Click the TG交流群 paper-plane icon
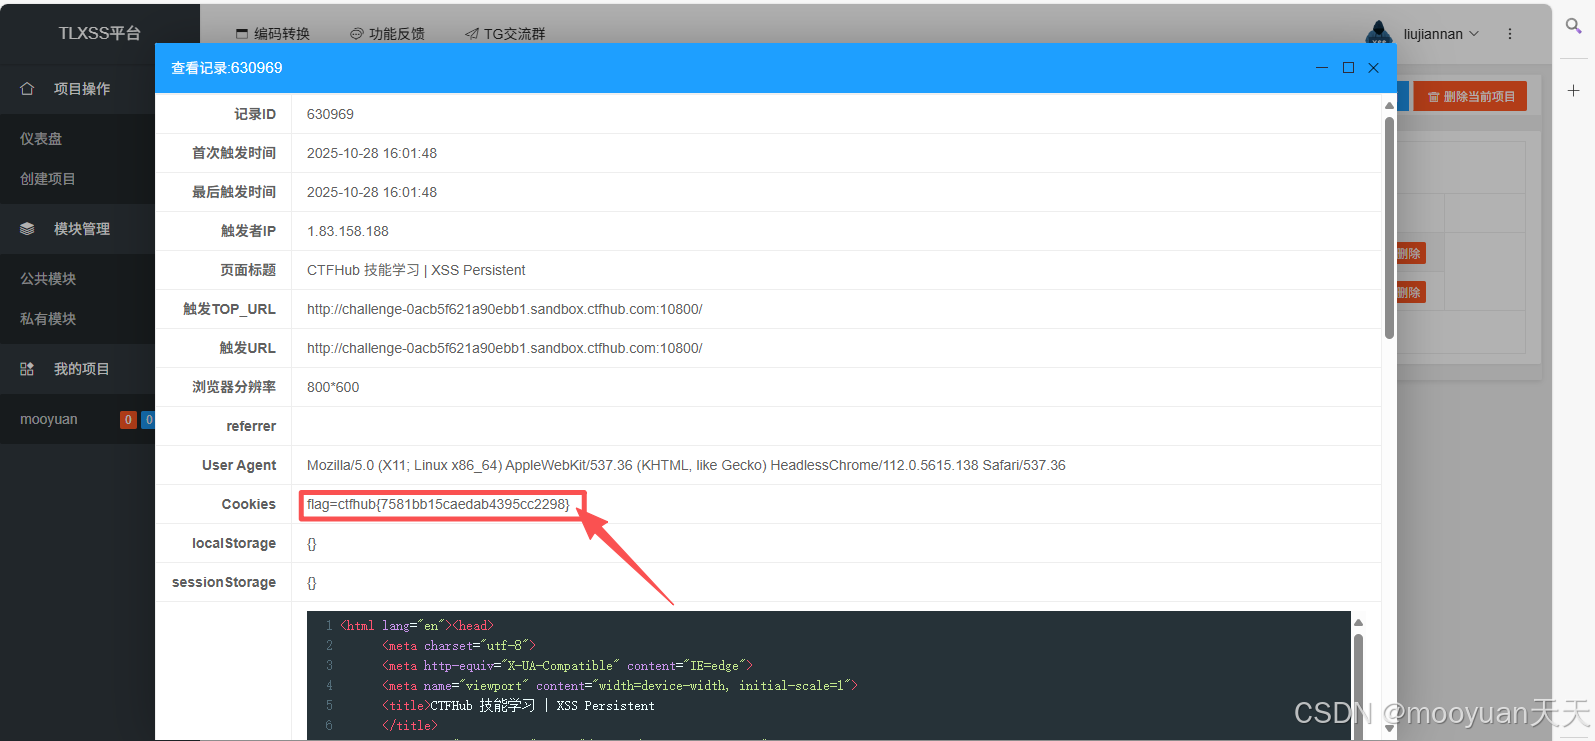1595x741 pixels. (x=471, y=34)
